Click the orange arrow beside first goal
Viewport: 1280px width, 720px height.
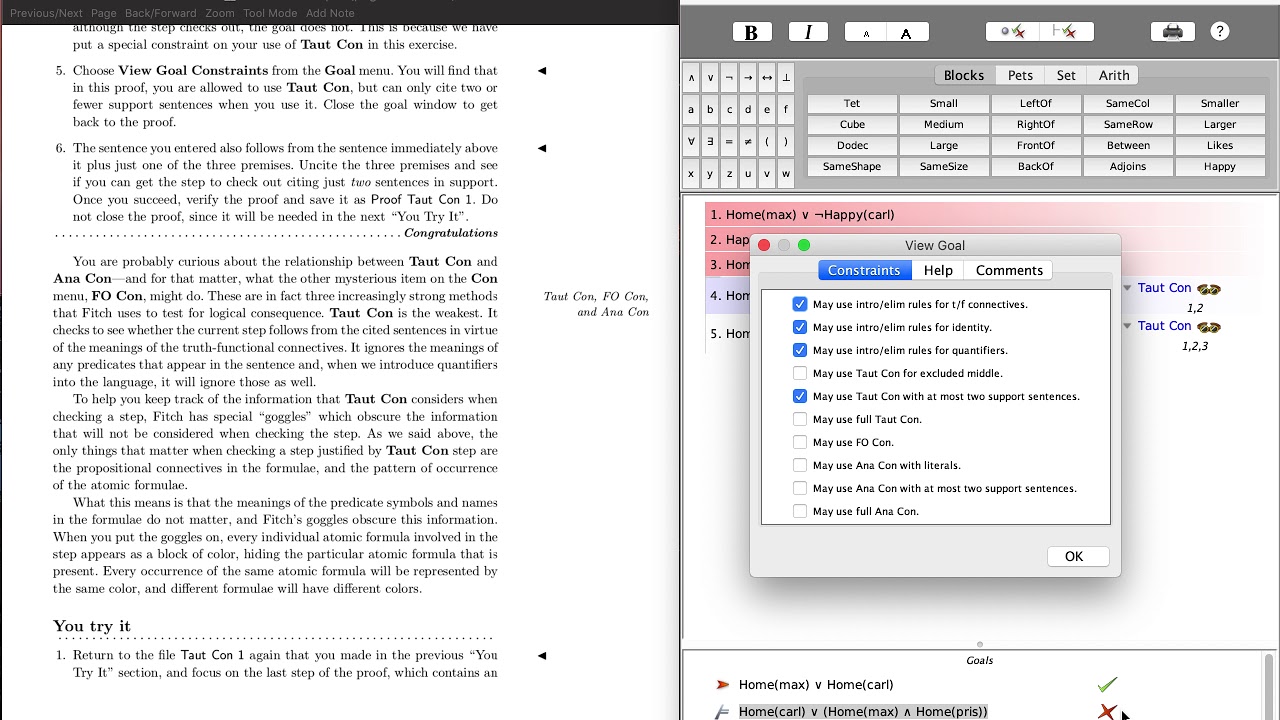[722, 685]
